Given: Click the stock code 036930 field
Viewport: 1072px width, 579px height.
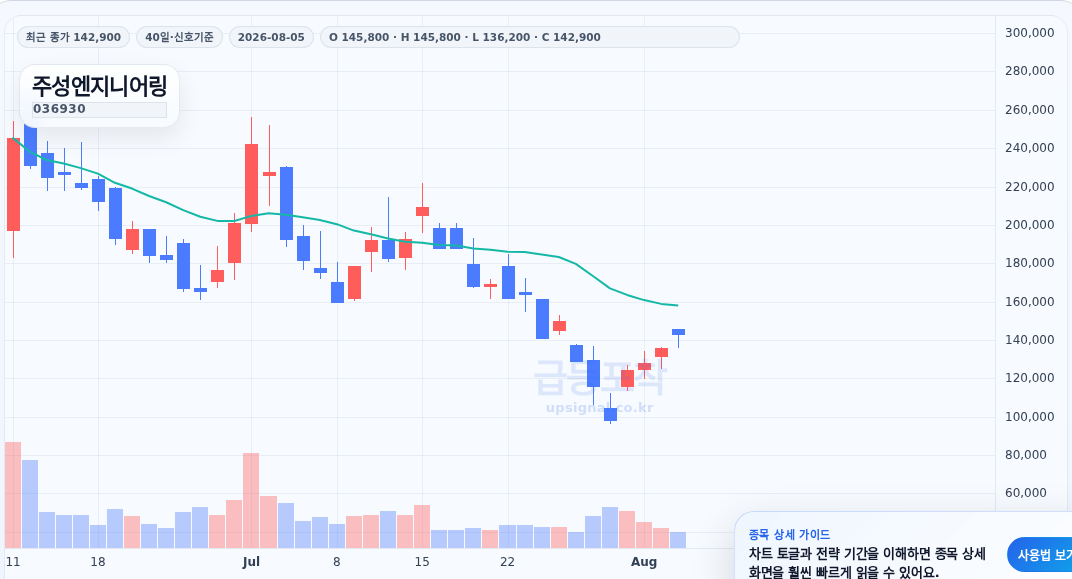Looking at the screenshot, I should (x=99, y=109).
